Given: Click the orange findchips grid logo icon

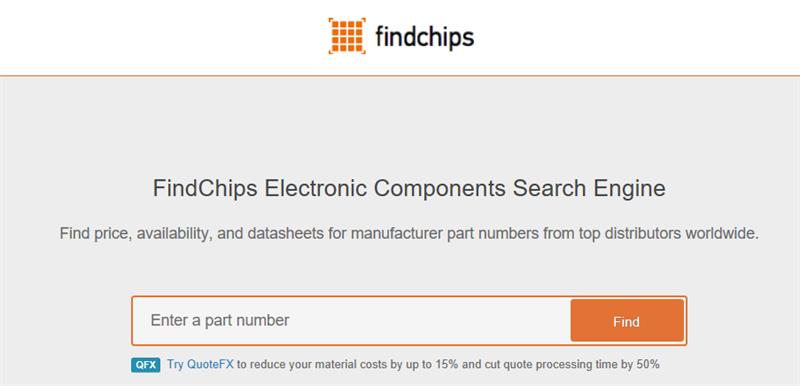Looking at the screenshot, I should click(x=347, y=36).
